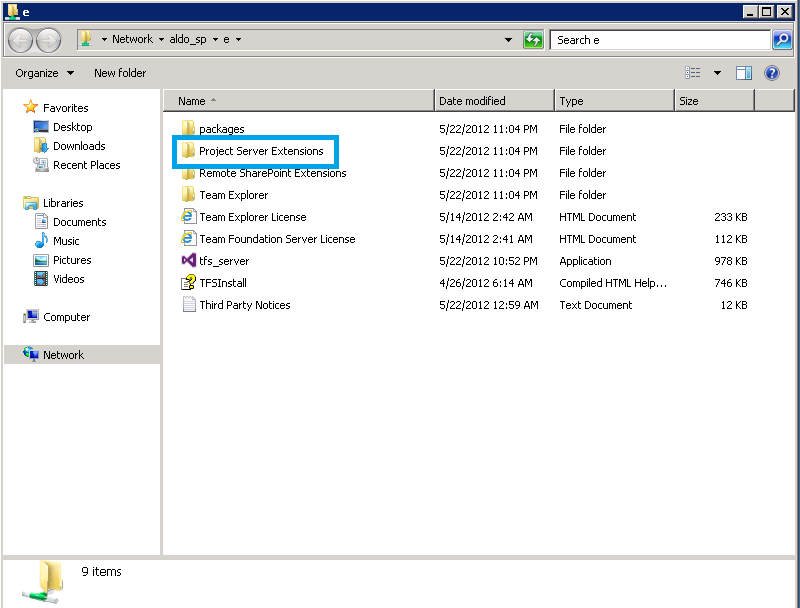Select the Team Foundation Server License file name
Screen dimensions: 800x608
pyautogui.click(x=277, y=239)
